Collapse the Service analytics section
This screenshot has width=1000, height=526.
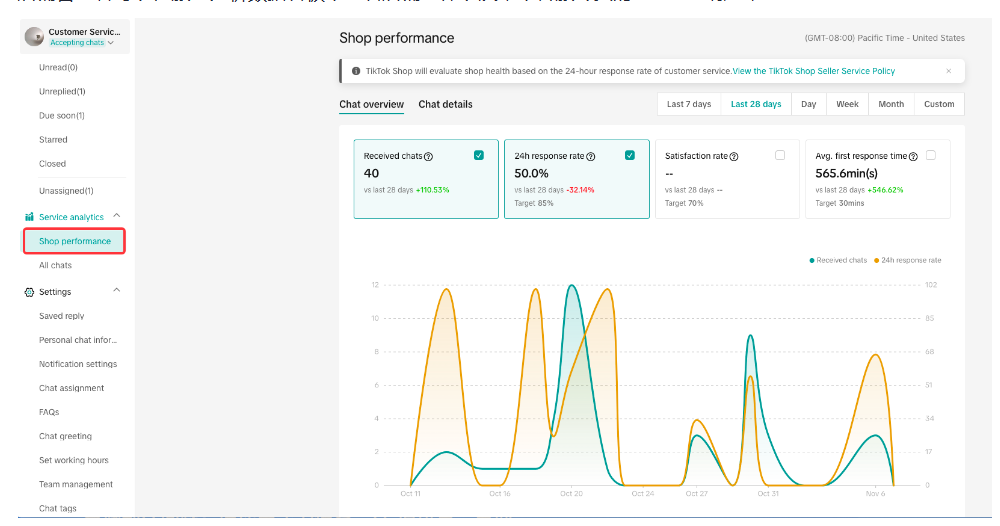click(x=116, y=216)
